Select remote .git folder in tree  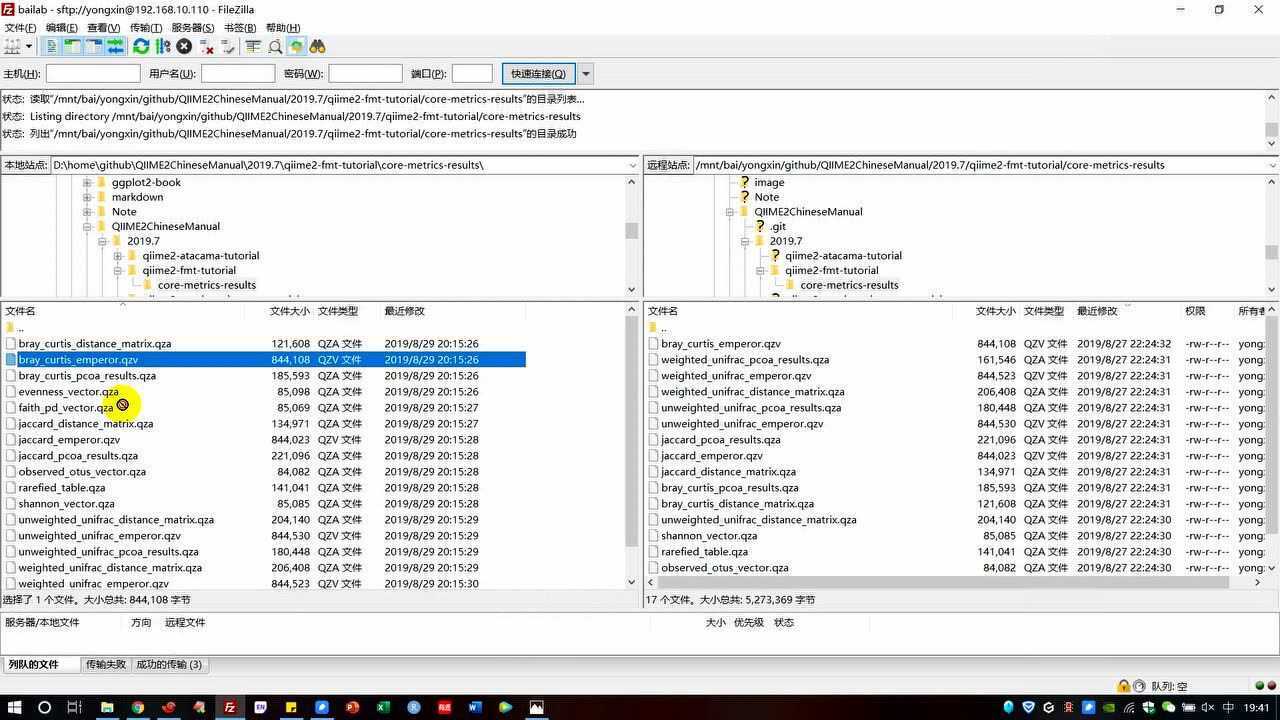[x=777, y=227]
